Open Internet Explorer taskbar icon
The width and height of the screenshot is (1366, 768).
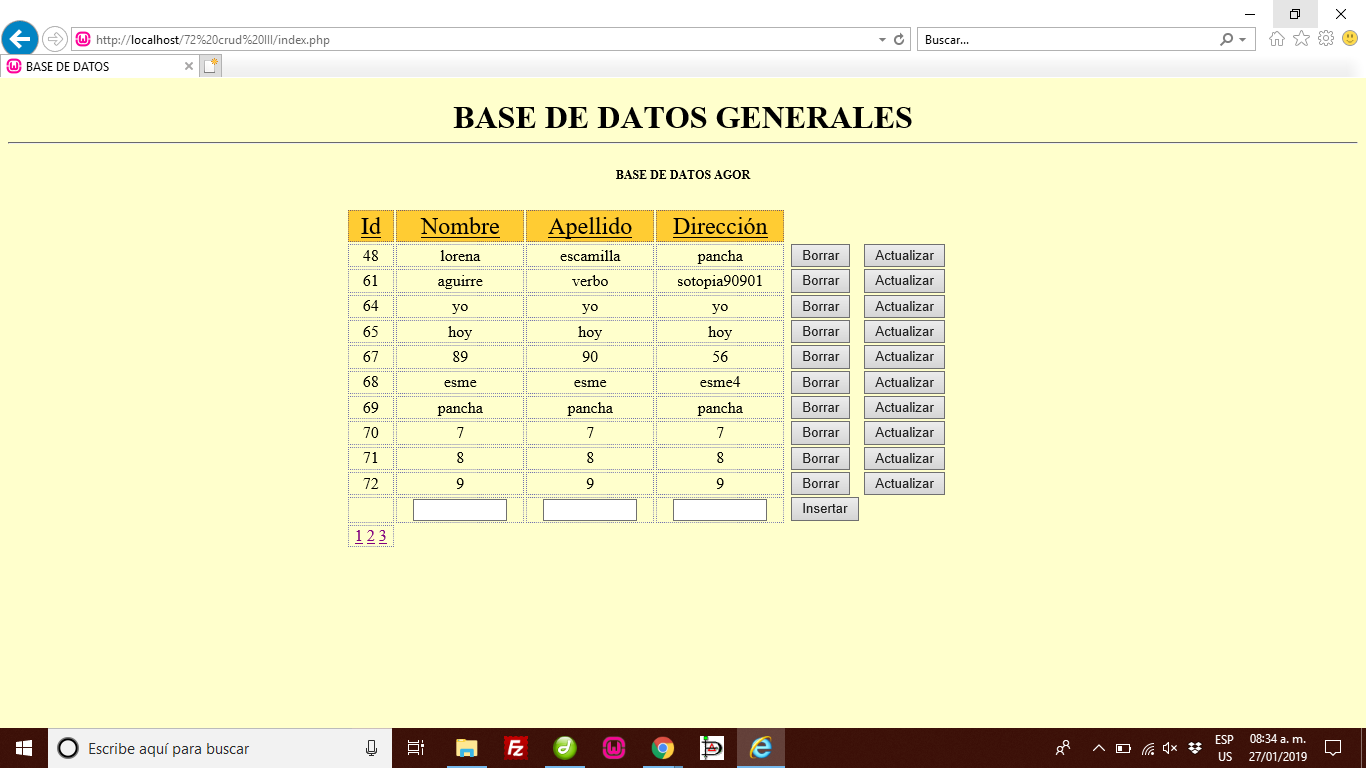(x=761, y=748)
